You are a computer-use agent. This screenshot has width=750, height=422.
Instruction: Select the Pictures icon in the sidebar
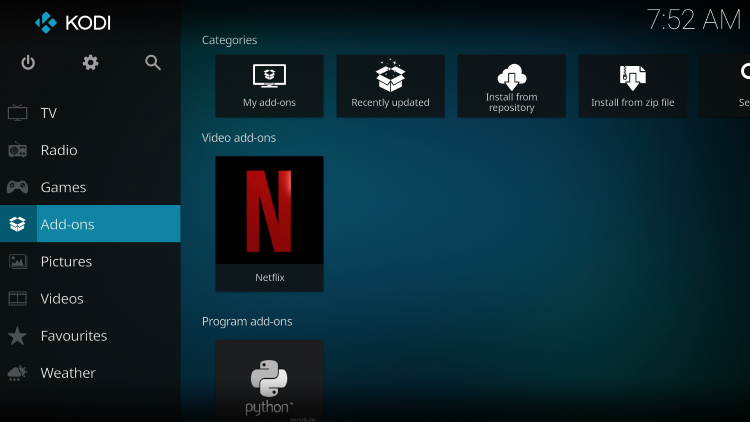(18, 261)
